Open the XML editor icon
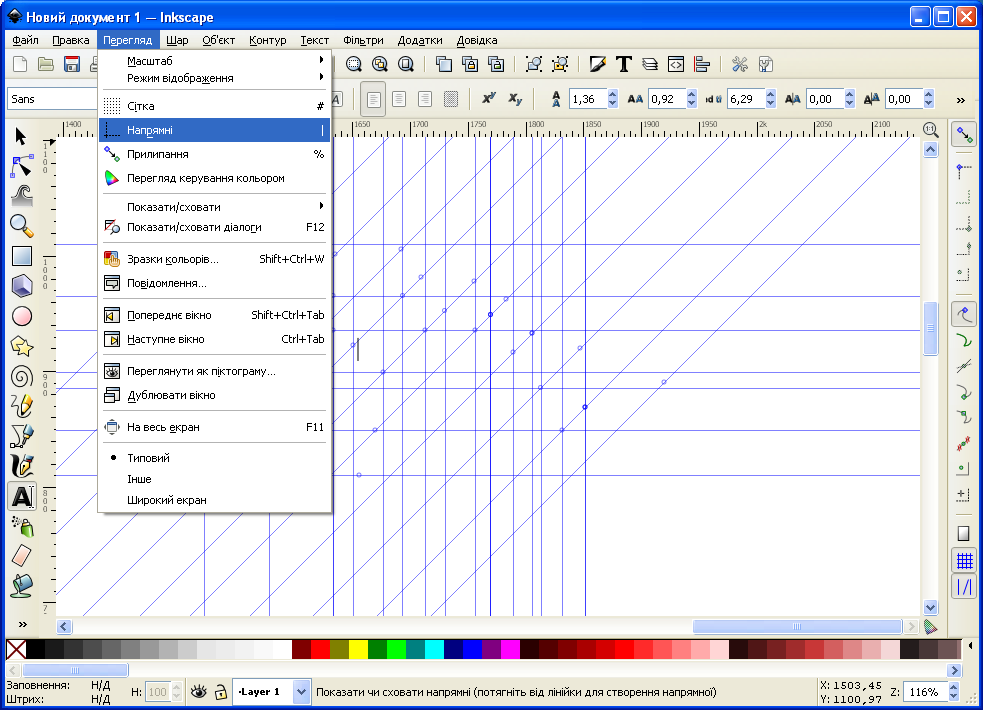Screen dimensions: 983x710 point(676,64)
